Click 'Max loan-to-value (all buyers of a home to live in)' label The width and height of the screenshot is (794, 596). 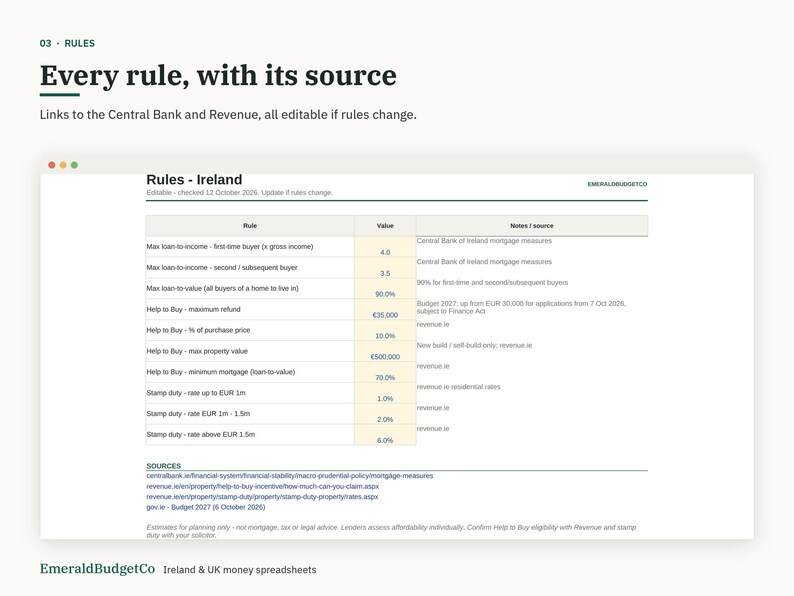222,289
